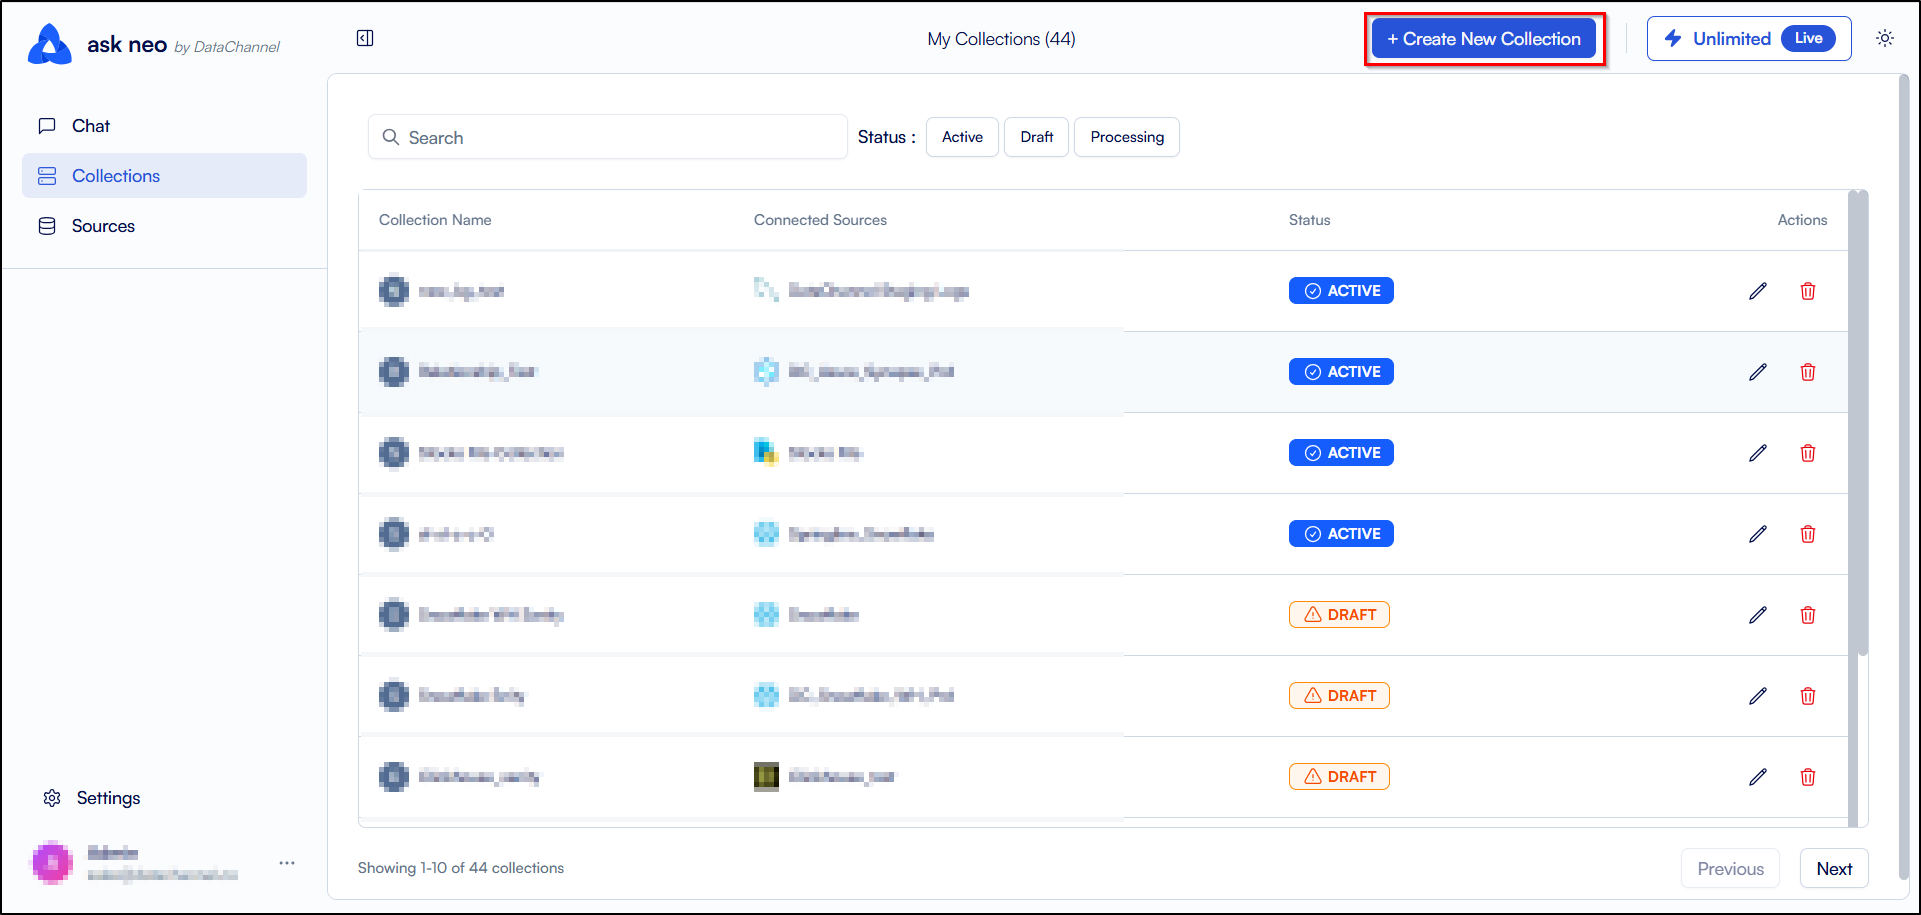Collapse the sidebar with the panel icon

click(x=365, y=38)
